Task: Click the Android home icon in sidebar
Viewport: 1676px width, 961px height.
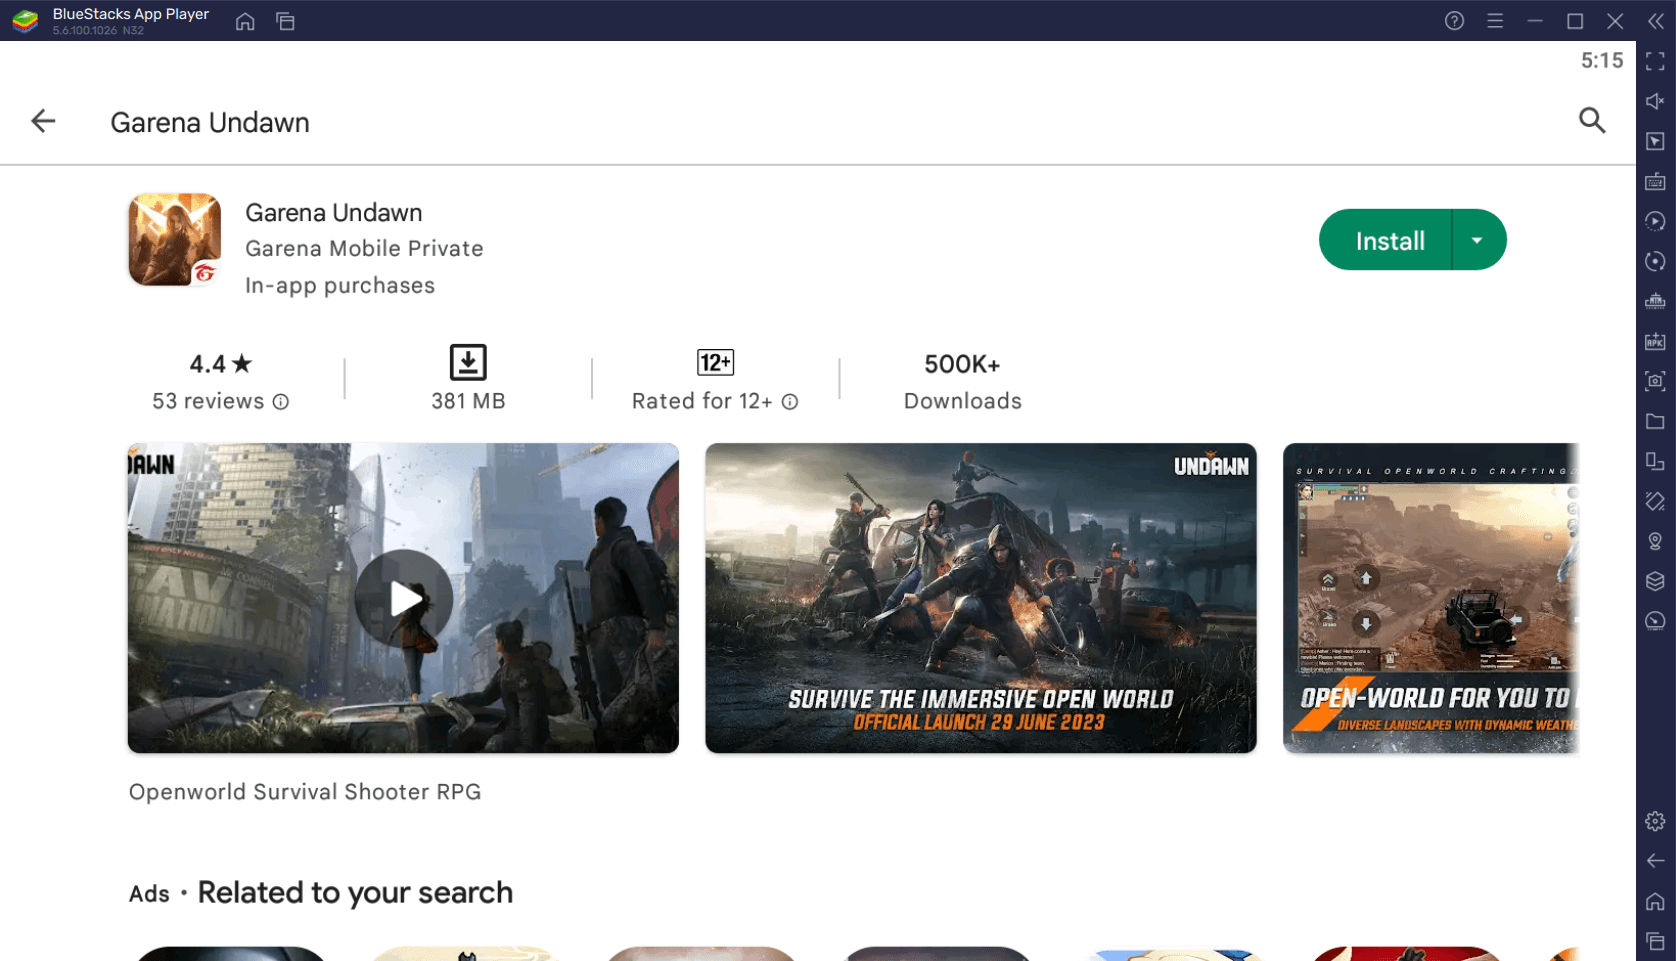Action: [x=1655, y=902]
